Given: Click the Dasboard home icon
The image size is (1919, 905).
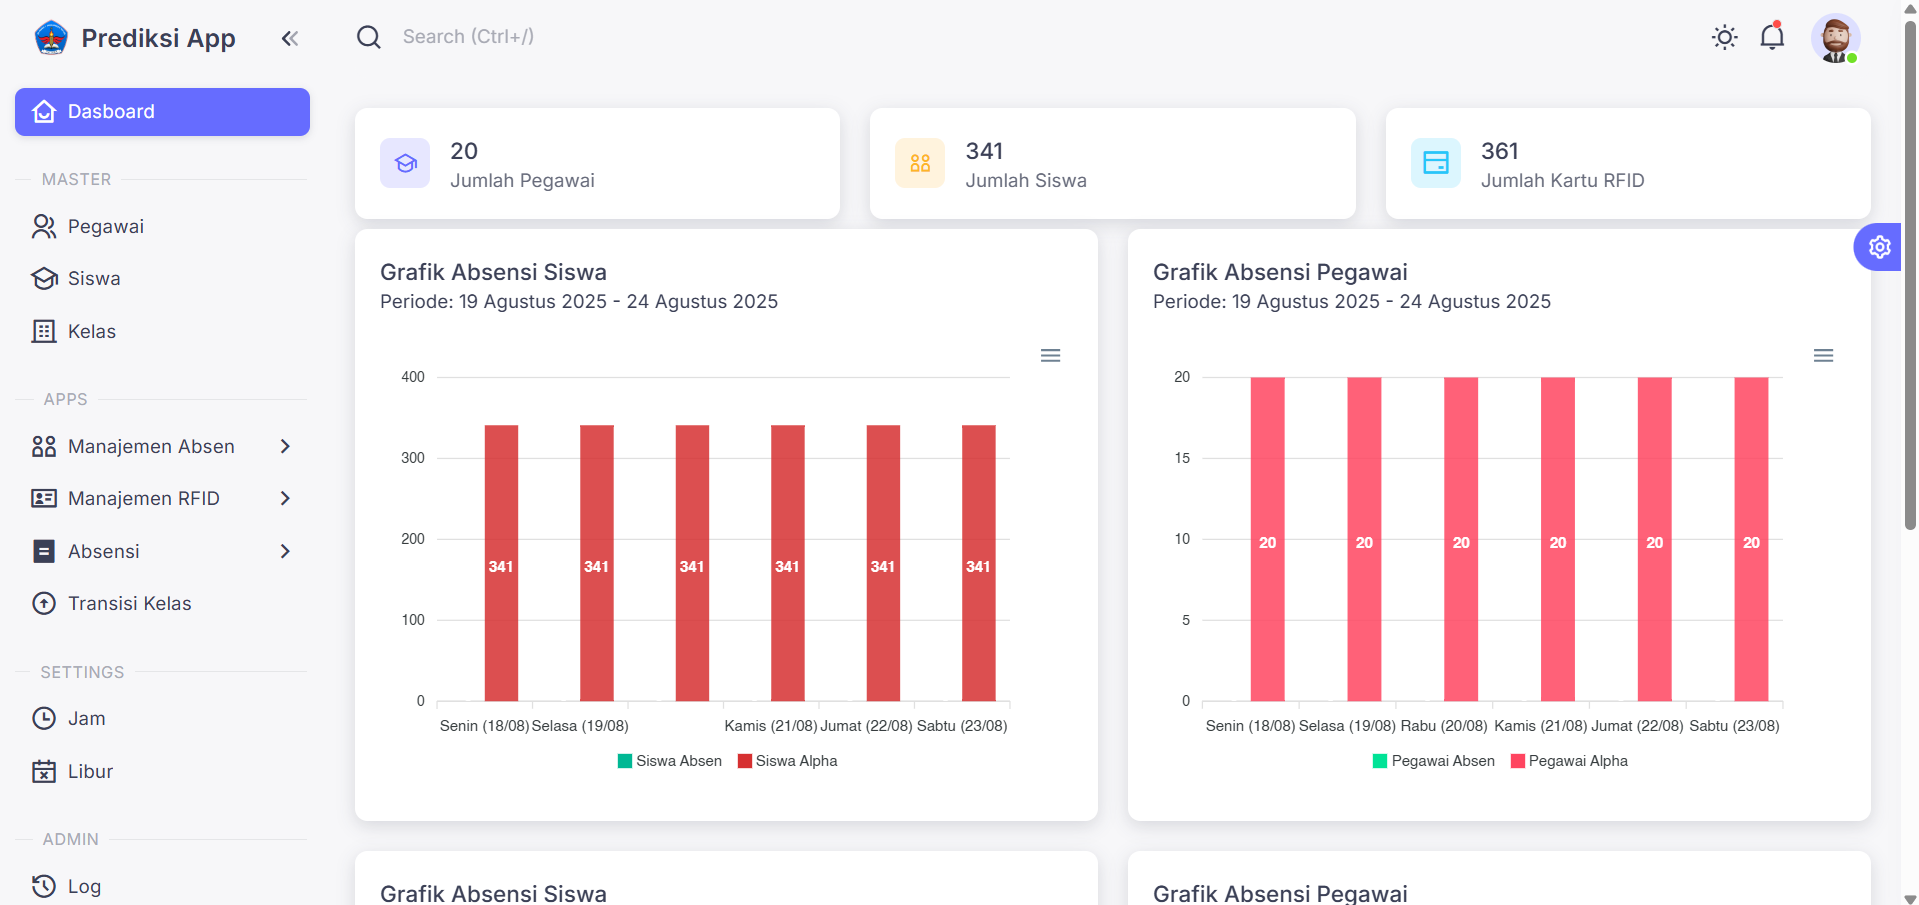Looking at the screenshot, I should [44, 112].
